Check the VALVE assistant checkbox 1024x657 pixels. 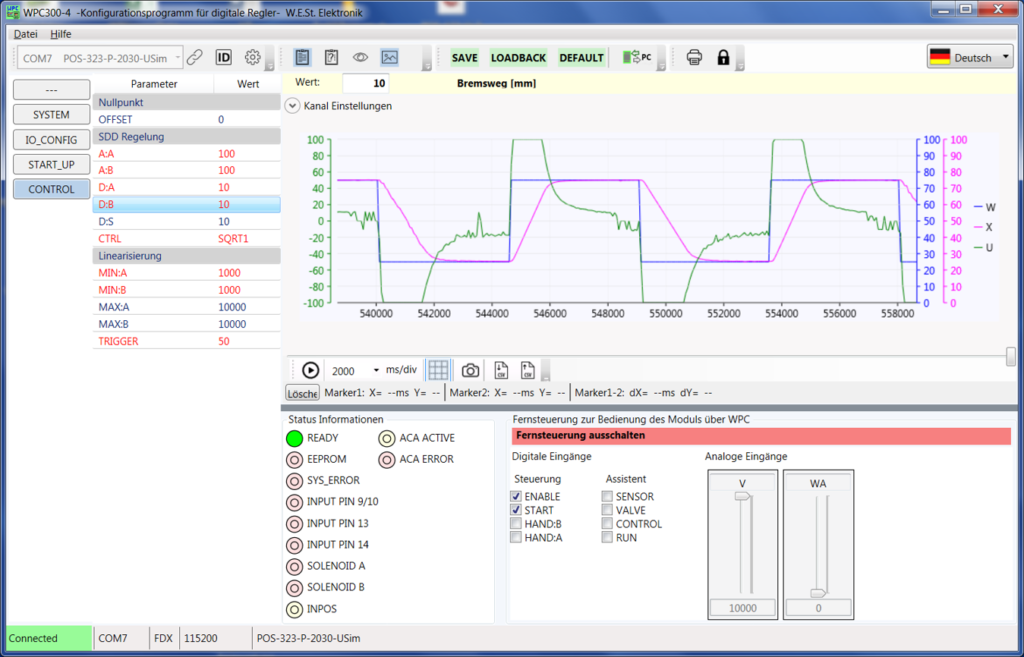pyautogui.click(x=607, y=510)
